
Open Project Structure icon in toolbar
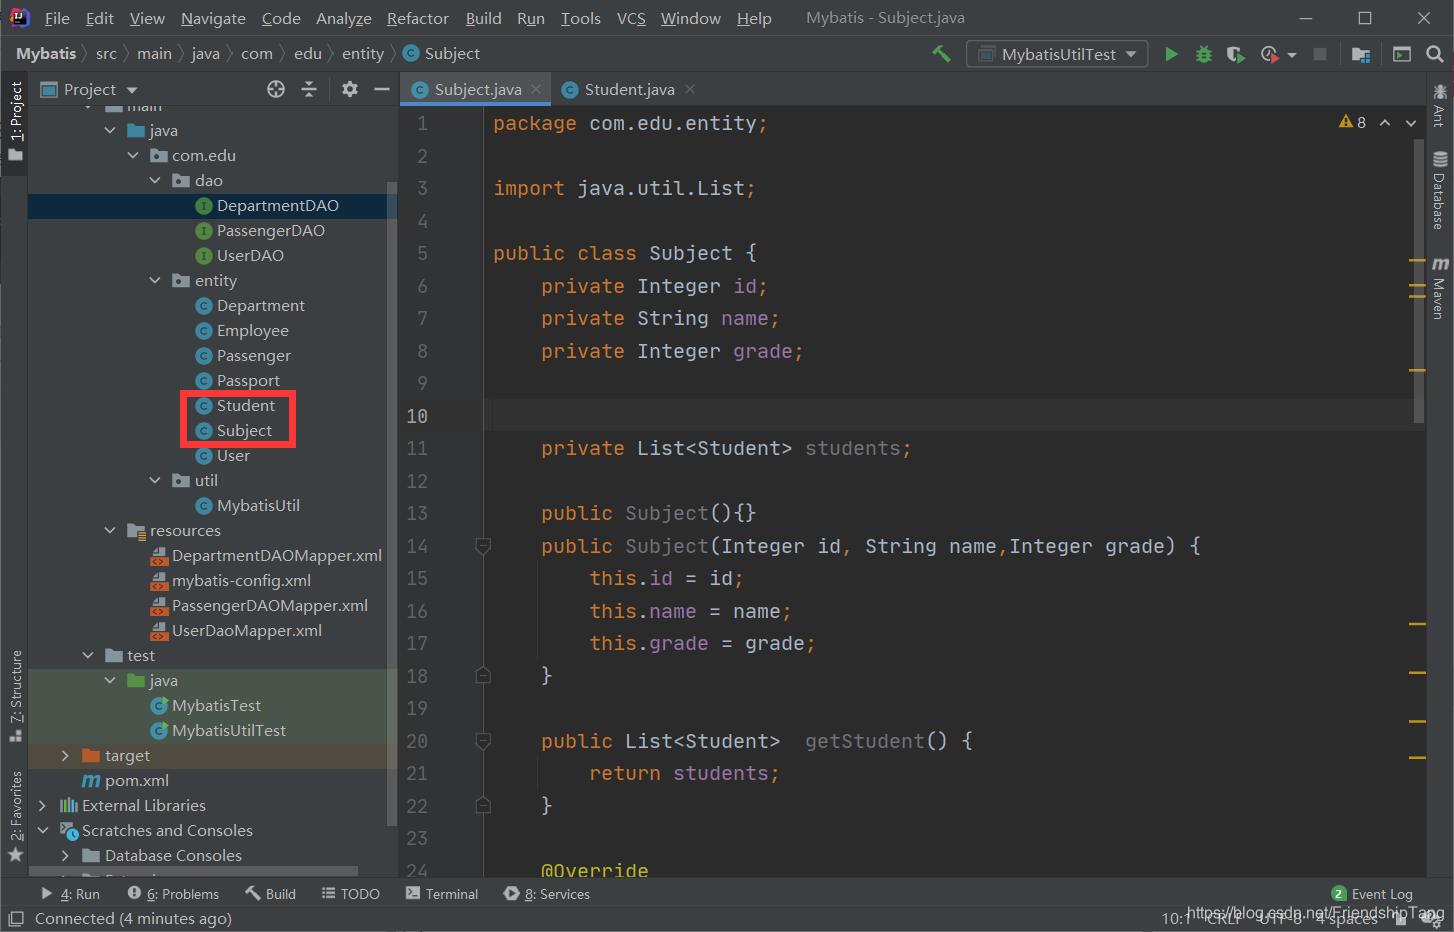pyautogui.click(x=1361, y=54)
